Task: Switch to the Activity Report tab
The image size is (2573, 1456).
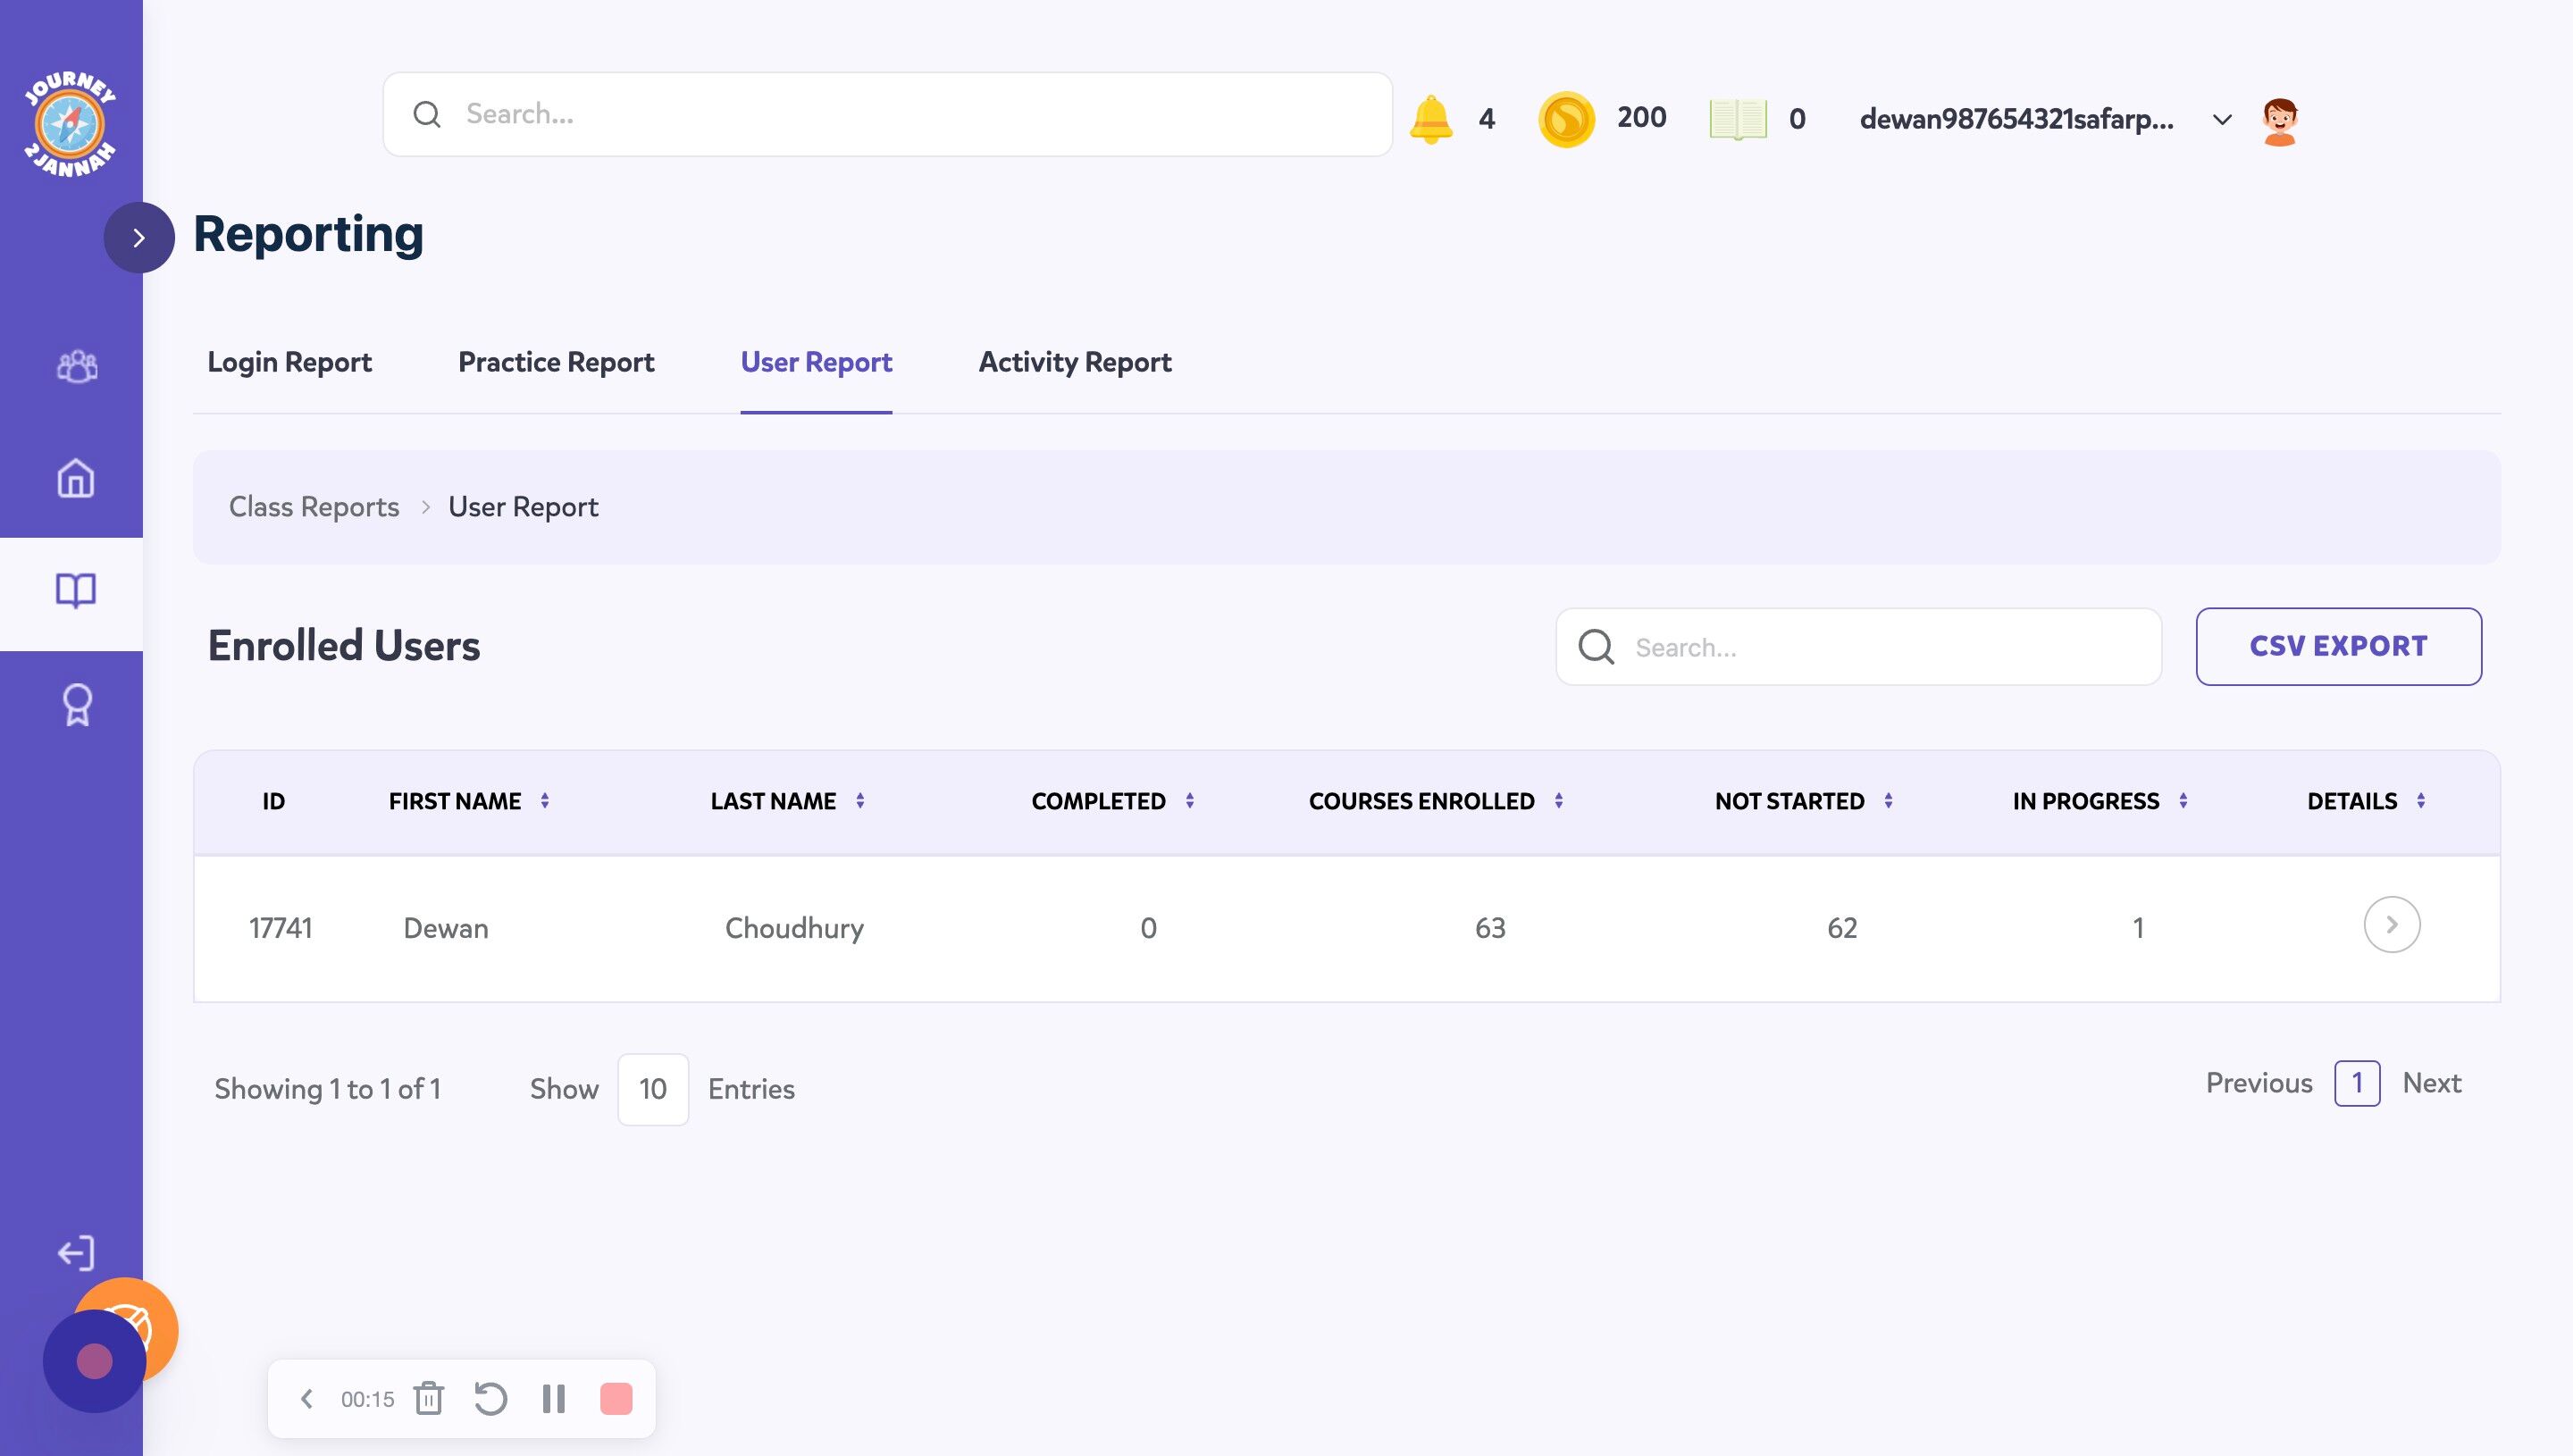Action: (x=1074, y=362)
